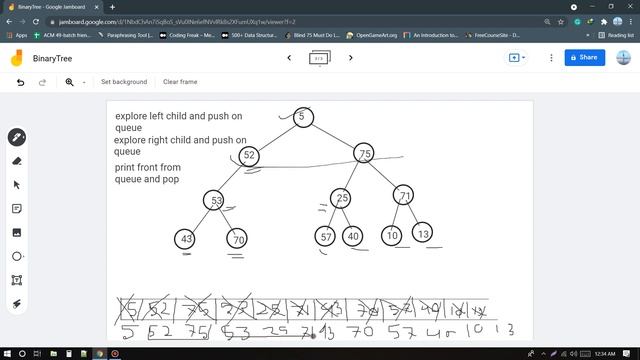The width and height of the screenshot is (640, 360).
Task: Open Cortana search circle in taskbar
Action: click(22, 353)
